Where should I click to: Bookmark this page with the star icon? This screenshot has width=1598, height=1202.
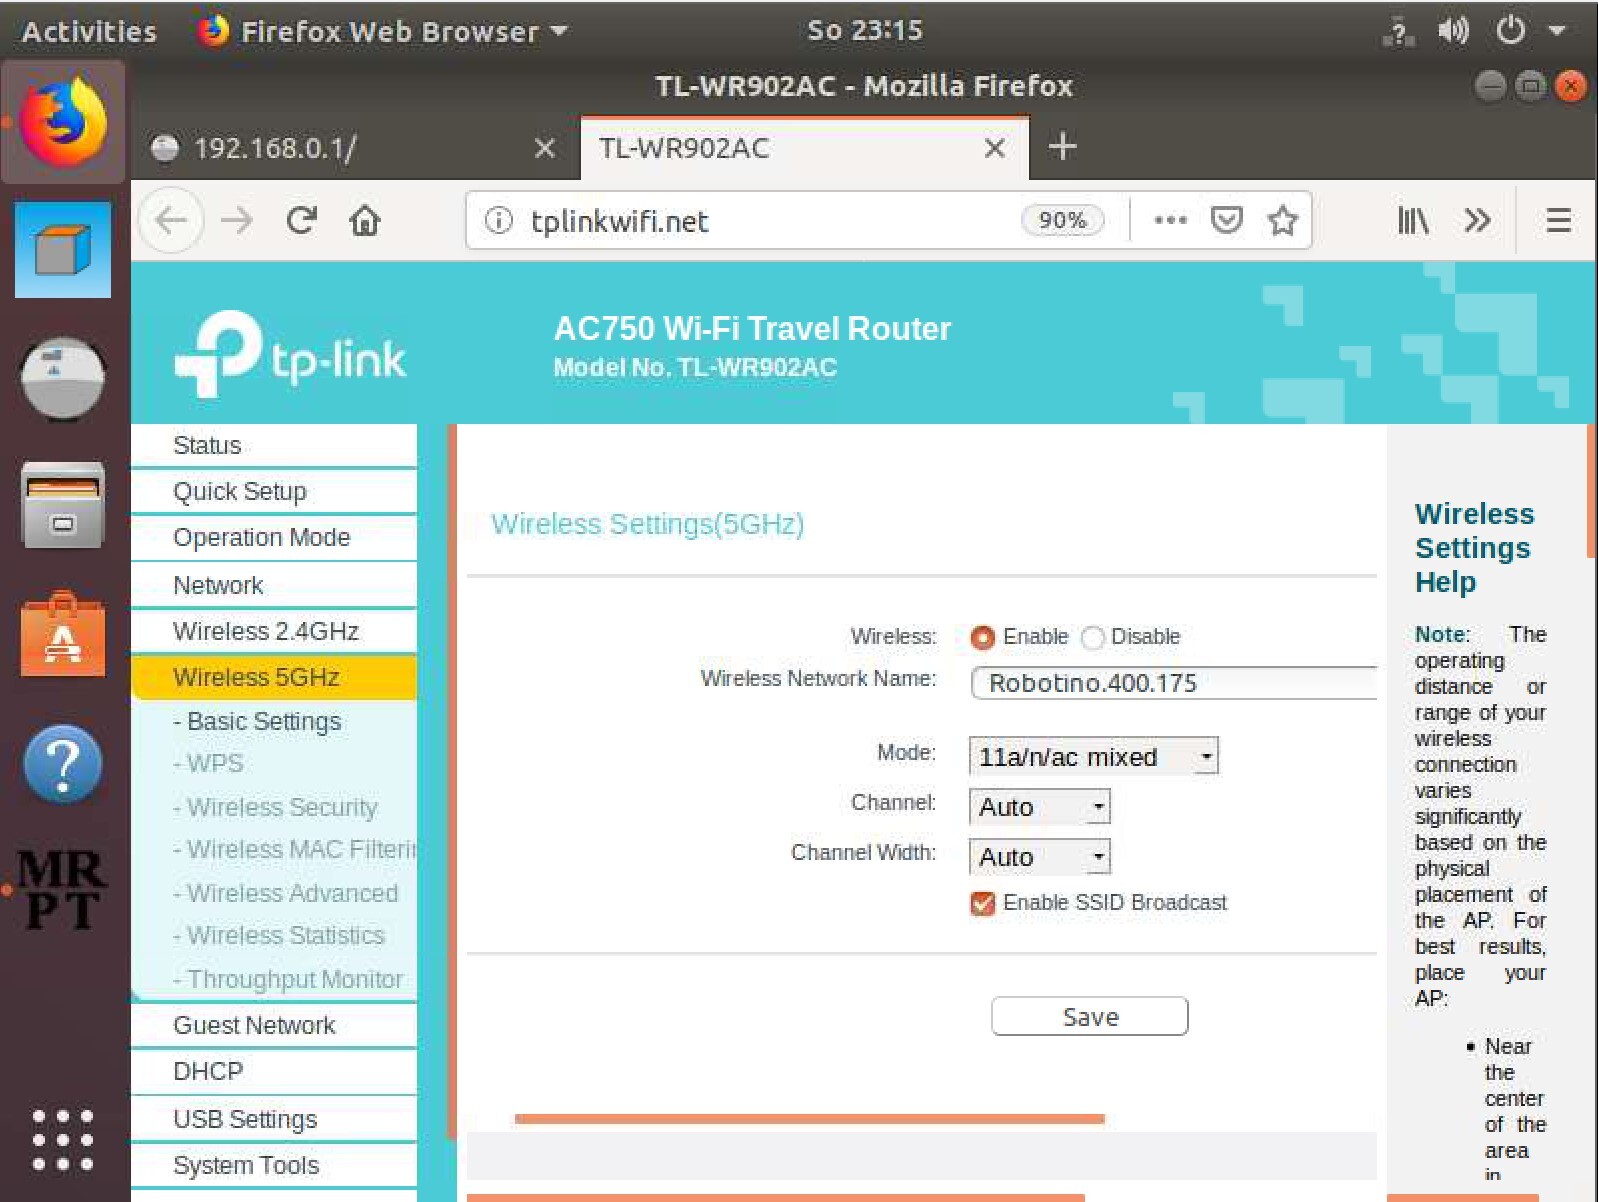tap(1282, 220)
